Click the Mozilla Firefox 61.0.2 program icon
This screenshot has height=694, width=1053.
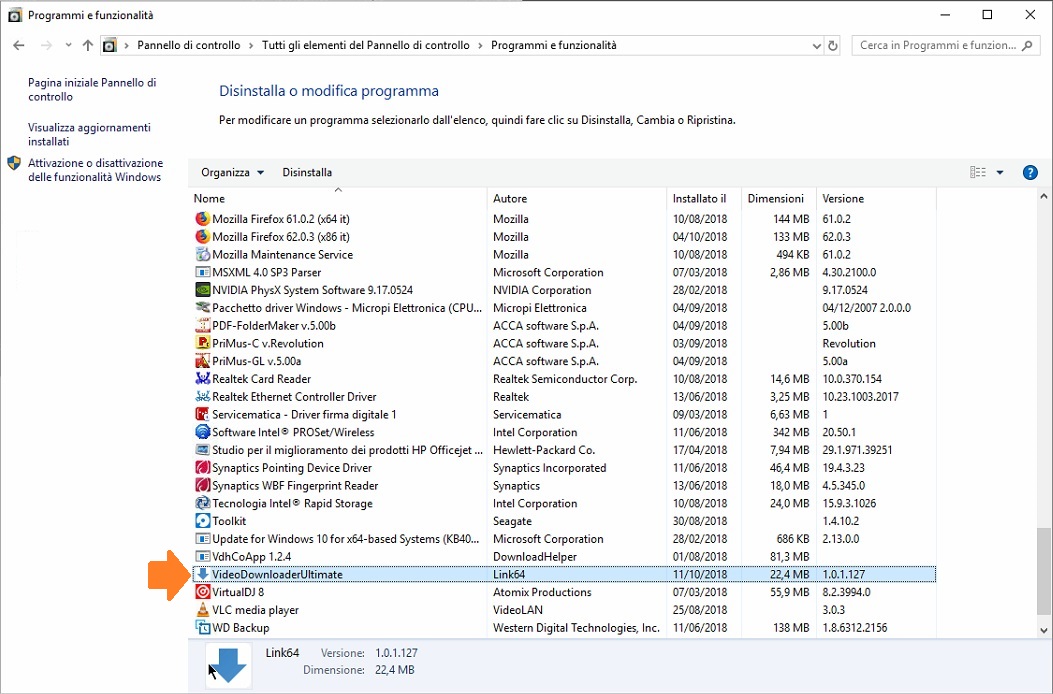(202, 219)
